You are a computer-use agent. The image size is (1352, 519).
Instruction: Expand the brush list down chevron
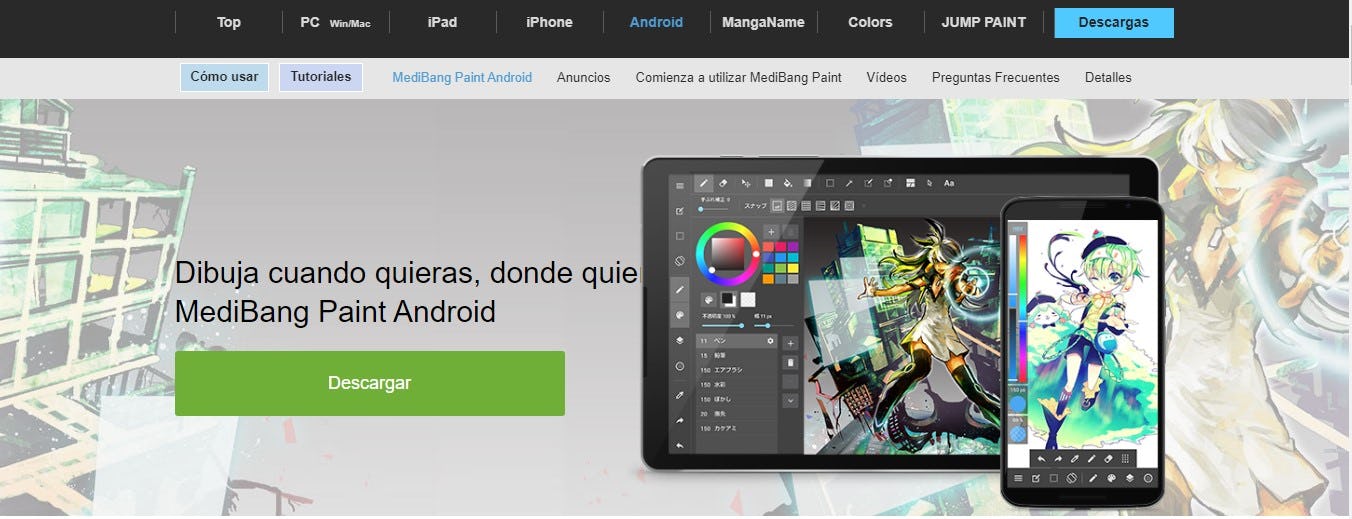coord(790,400)
